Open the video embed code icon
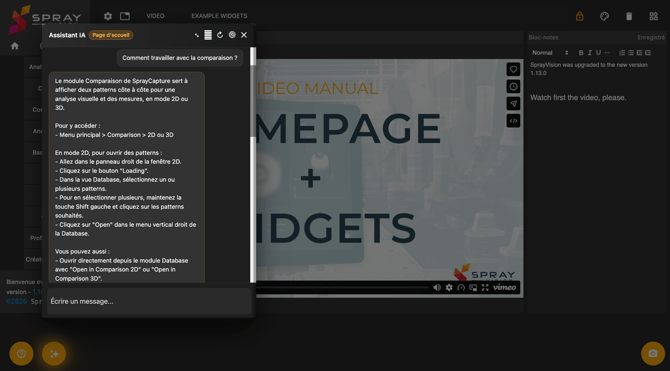The height and width of the screenshot is (371, 670). tap(514, 121)
